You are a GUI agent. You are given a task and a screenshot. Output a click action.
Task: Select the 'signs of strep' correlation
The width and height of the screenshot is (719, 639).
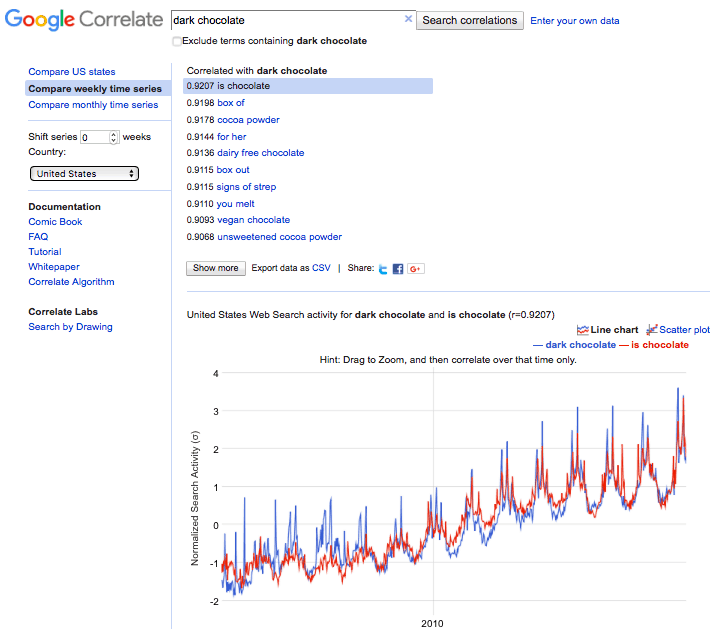coord(246,187)
